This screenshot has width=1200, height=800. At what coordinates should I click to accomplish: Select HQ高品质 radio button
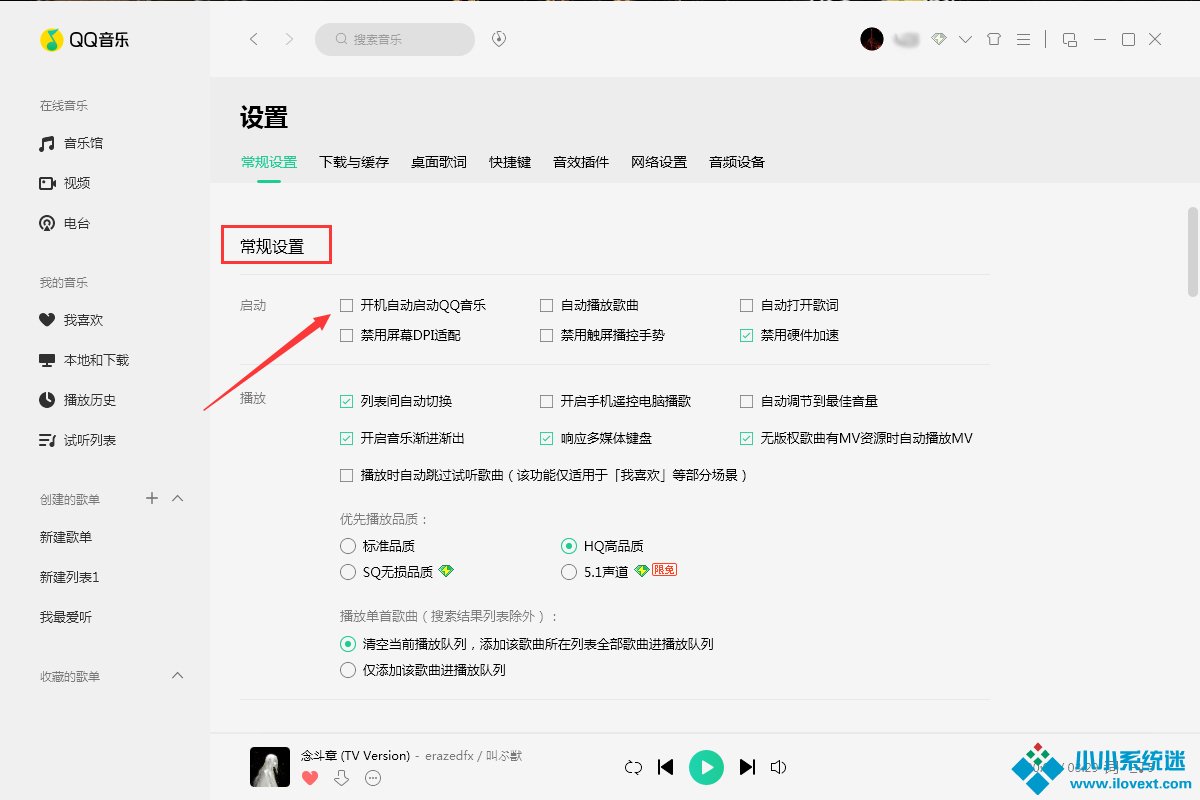coord(569,546)
